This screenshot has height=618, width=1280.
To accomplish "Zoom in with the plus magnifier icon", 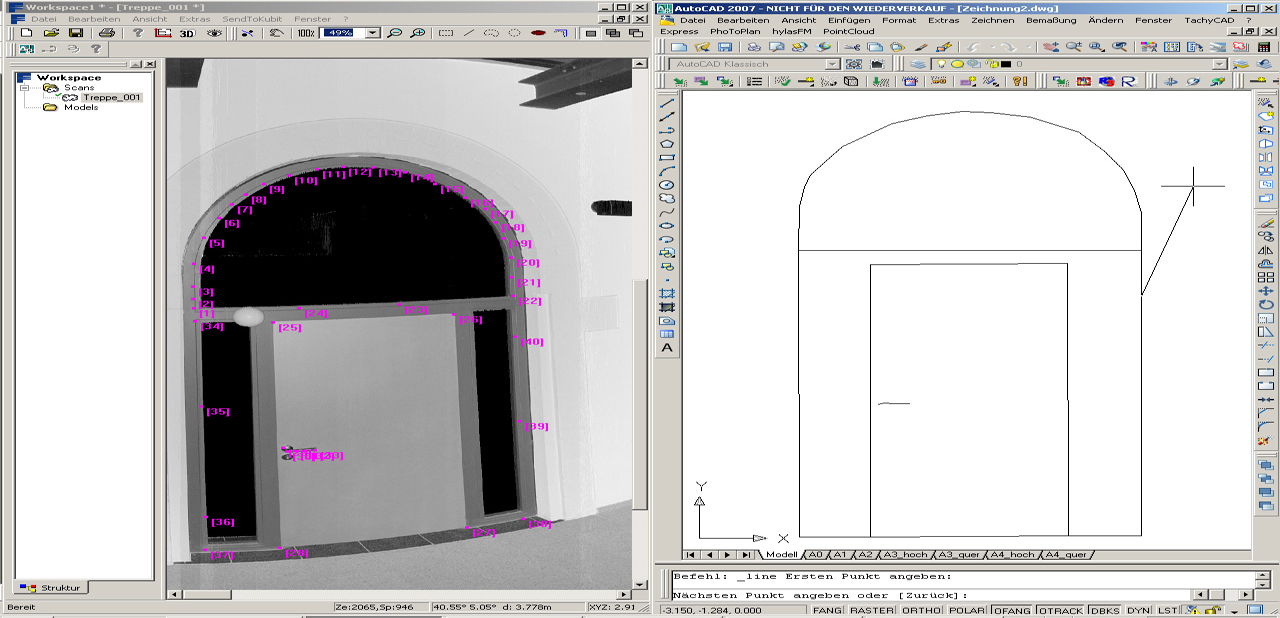I will click(x=418, y=33).
